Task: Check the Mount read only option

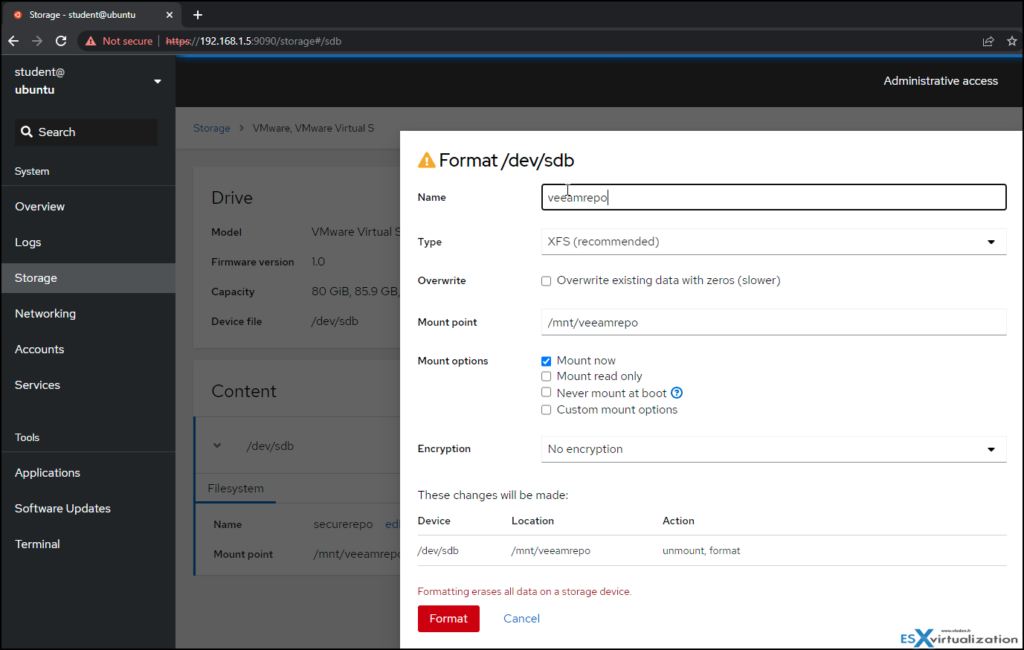Action: point(546,376)
